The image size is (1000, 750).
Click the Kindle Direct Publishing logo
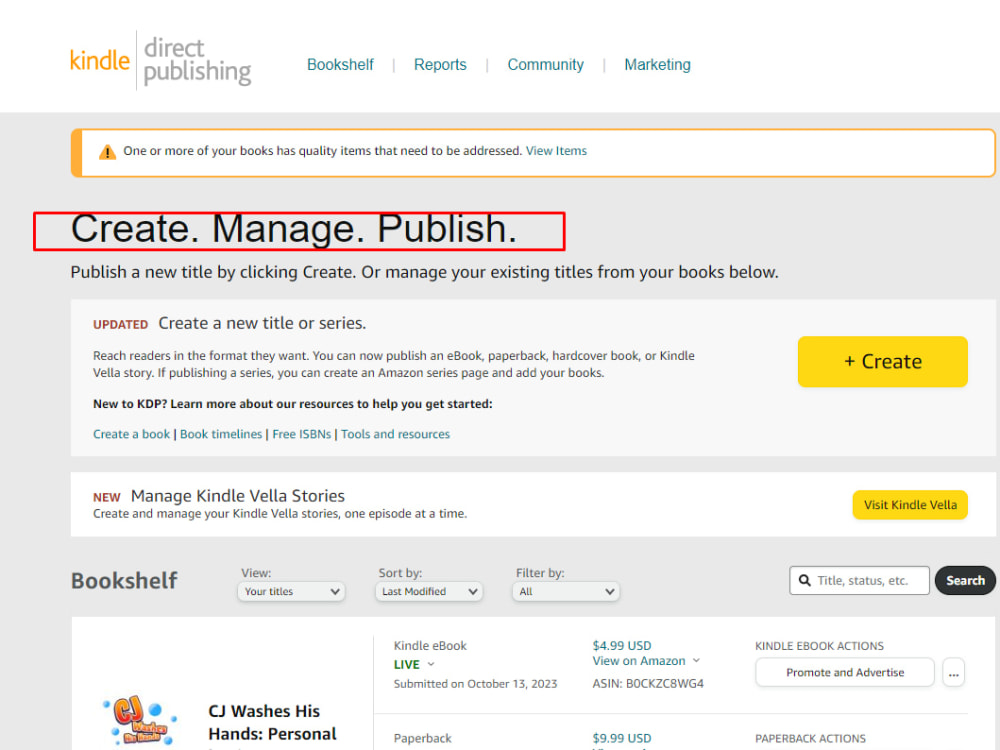[161, 61]
